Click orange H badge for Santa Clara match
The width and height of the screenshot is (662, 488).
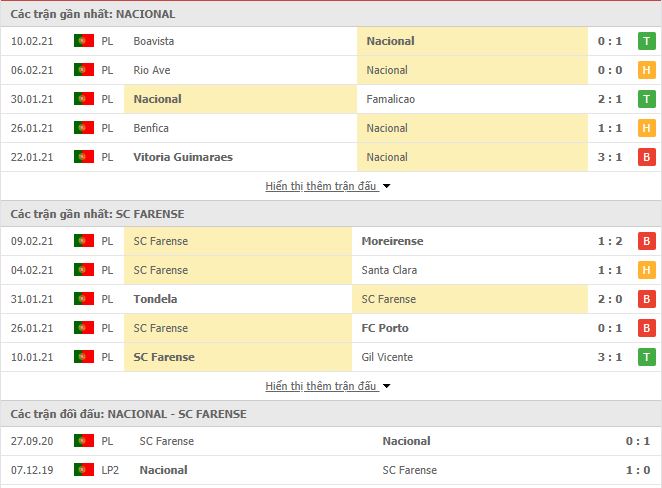click(646, 270)
